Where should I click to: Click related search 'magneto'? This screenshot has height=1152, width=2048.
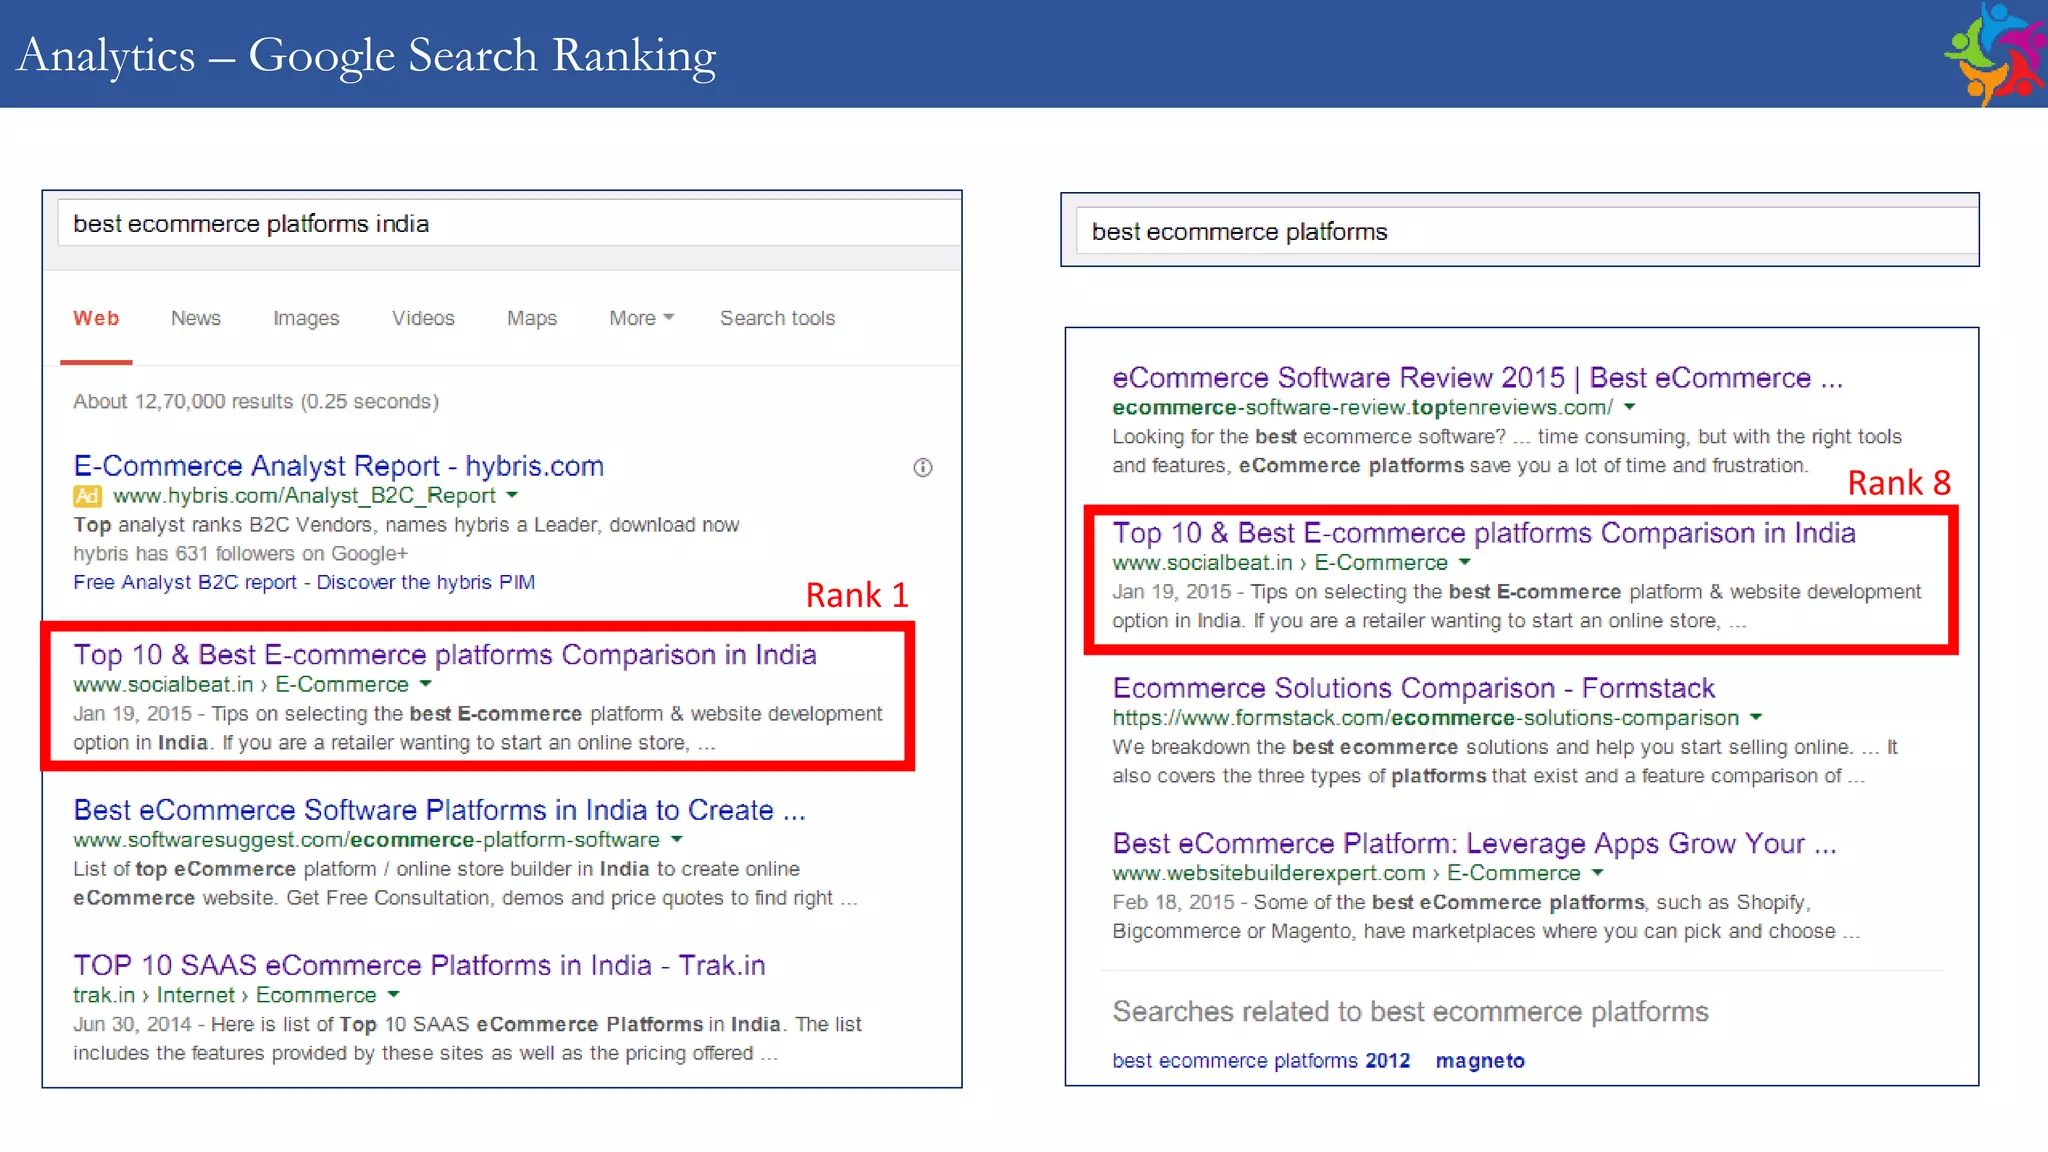pyautogui.click(x=1480, y=1060)
